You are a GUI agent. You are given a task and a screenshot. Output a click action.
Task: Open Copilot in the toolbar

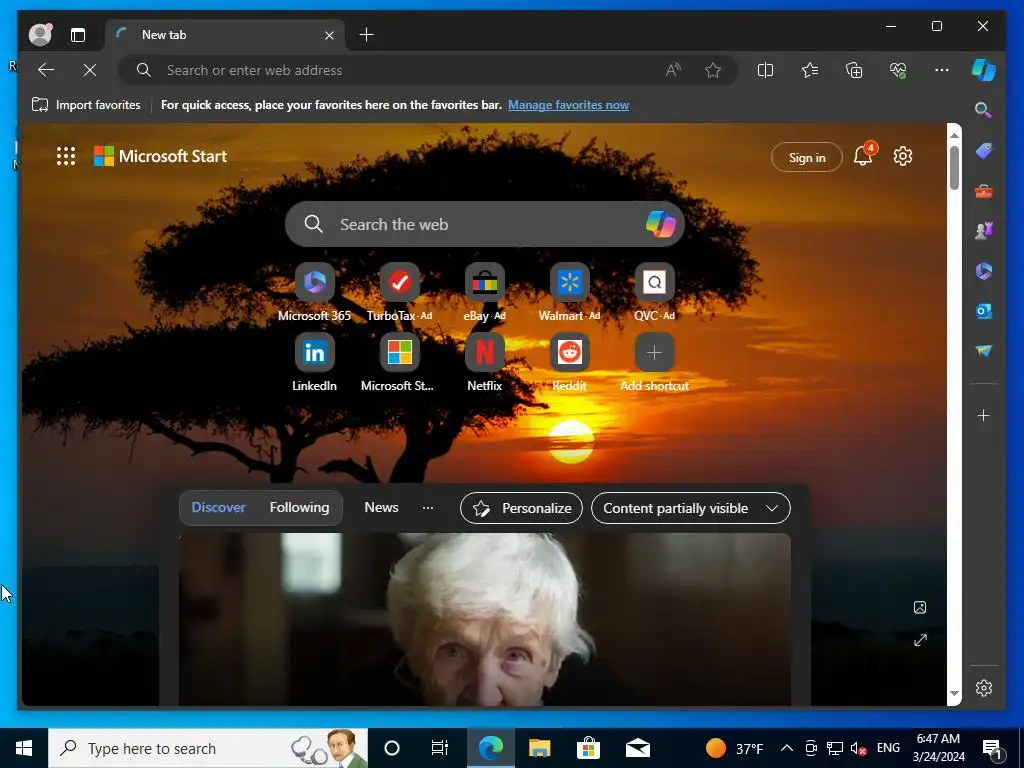pos(984,70)
